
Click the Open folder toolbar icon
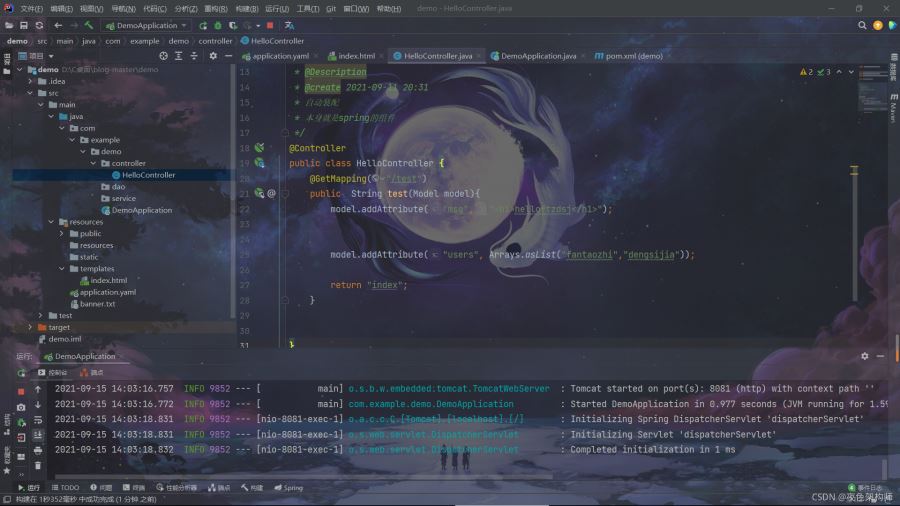(x=9, y=25)
